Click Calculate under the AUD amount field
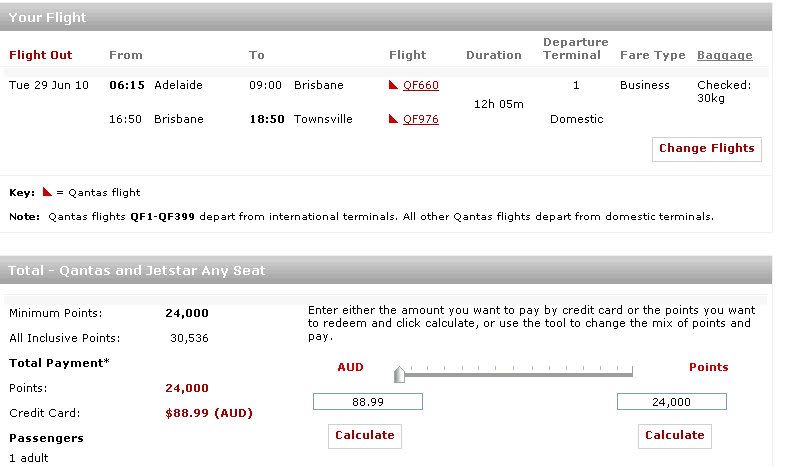The image size is (786, 467). coord(365,435)
